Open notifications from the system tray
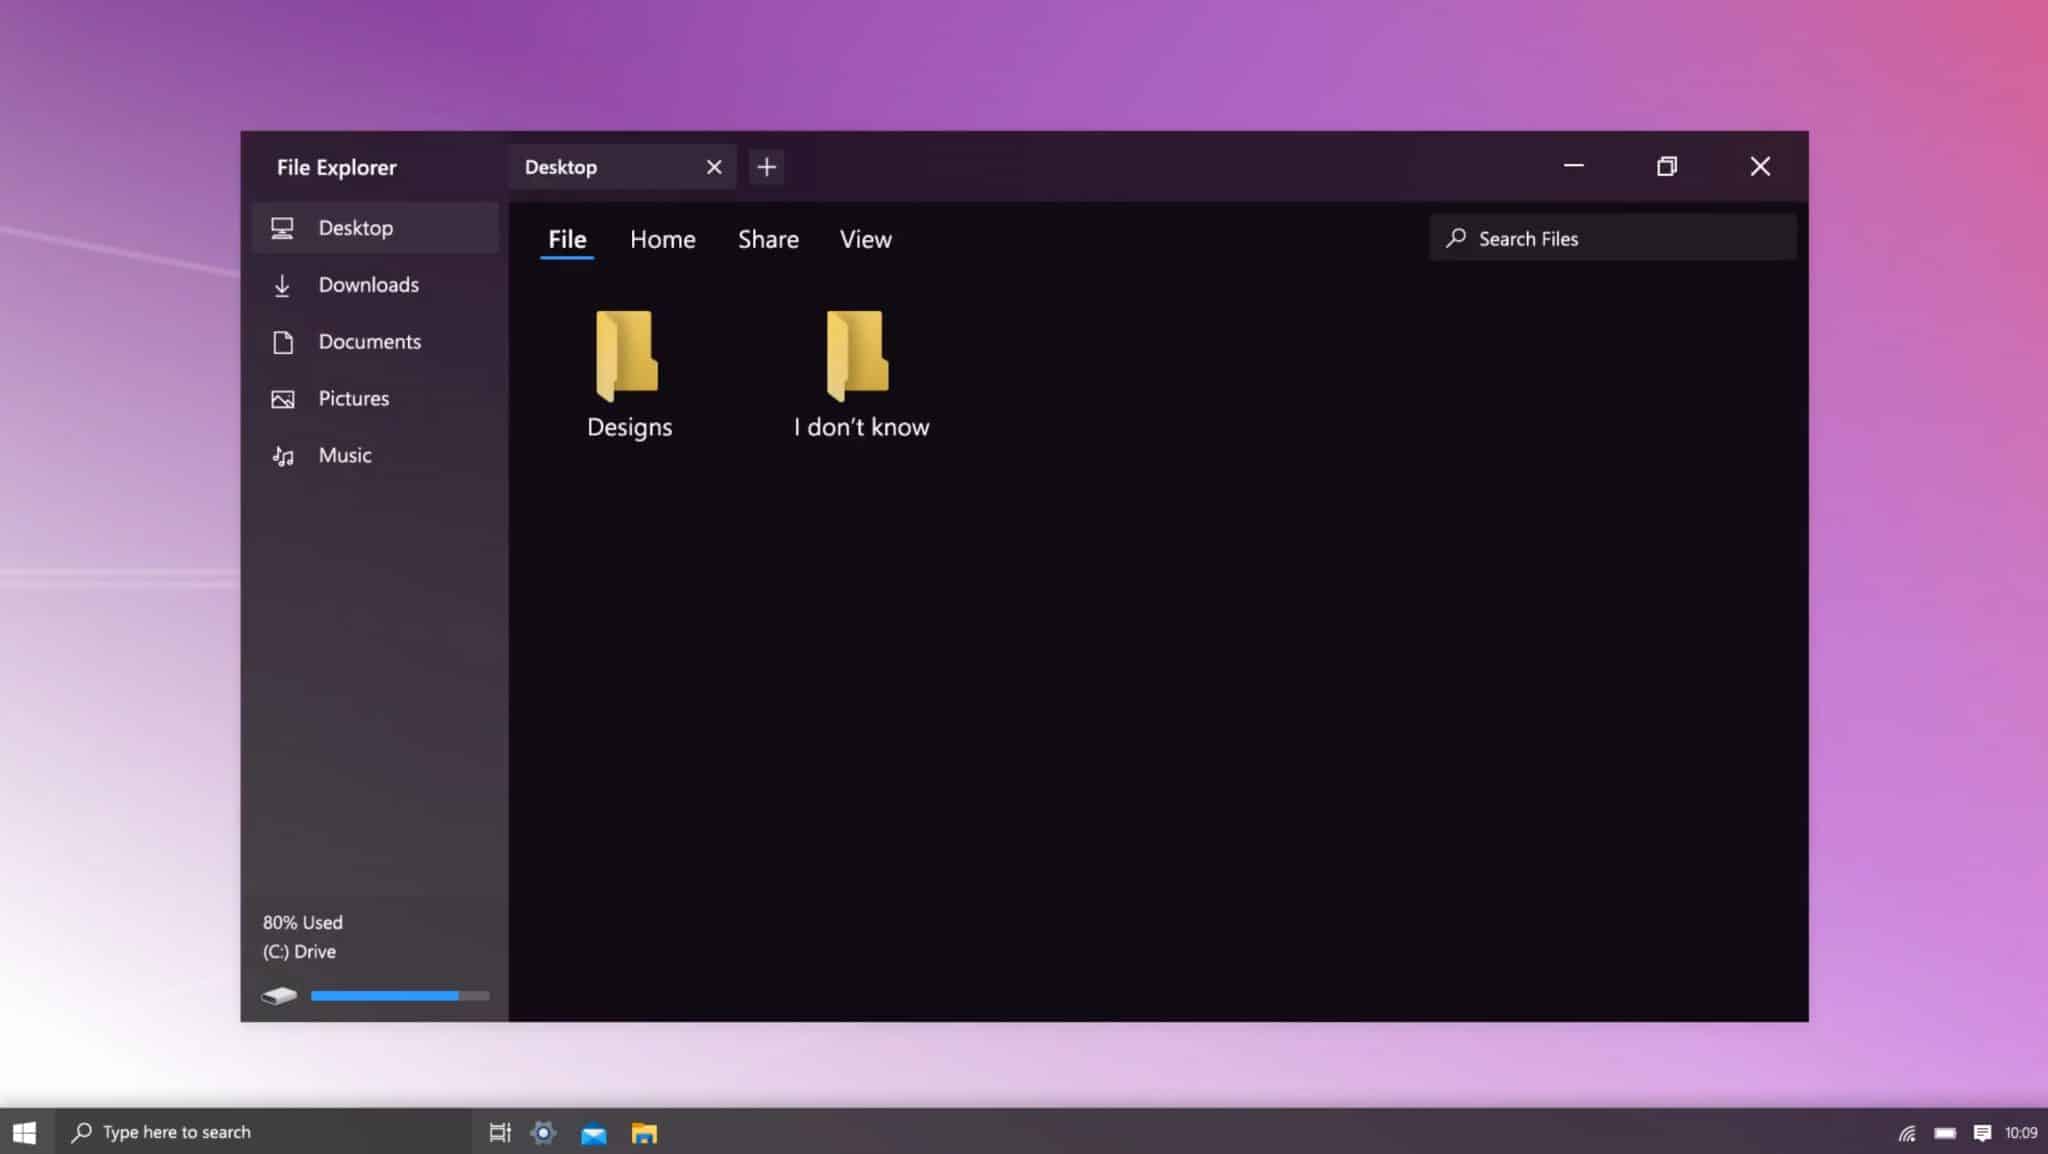 coord(1982,1131)
